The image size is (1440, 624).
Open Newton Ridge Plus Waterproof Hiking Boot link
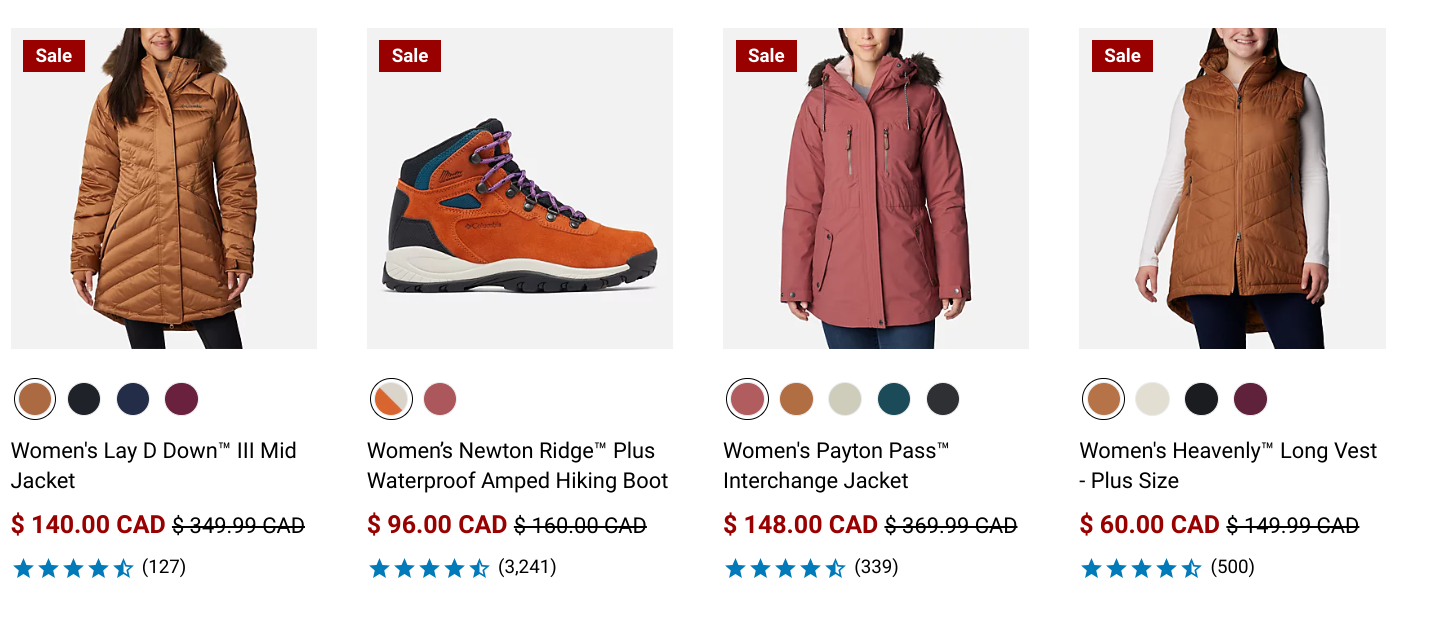(517, 465)
